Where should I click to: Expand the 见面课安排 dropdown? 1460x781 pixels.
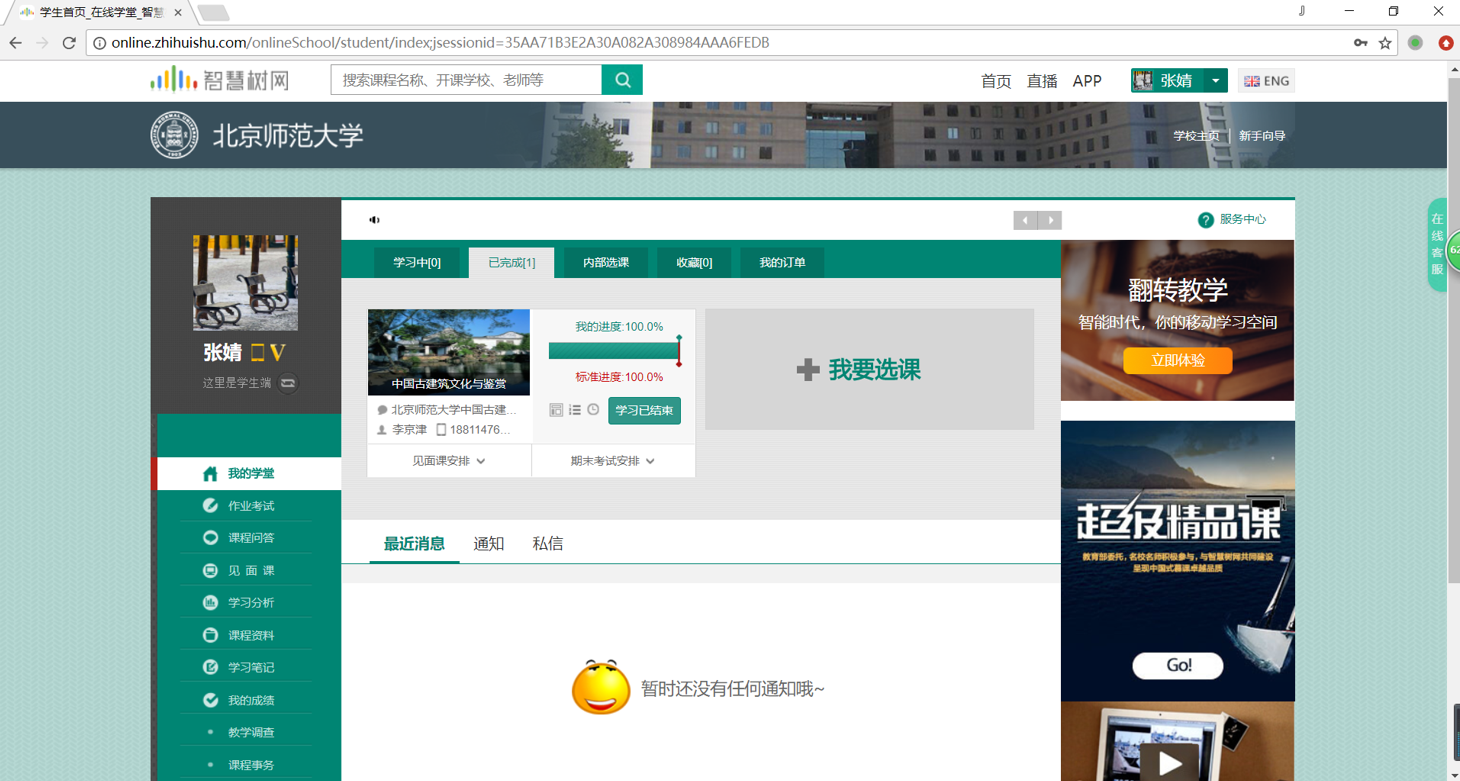click(x=449, y=461)
